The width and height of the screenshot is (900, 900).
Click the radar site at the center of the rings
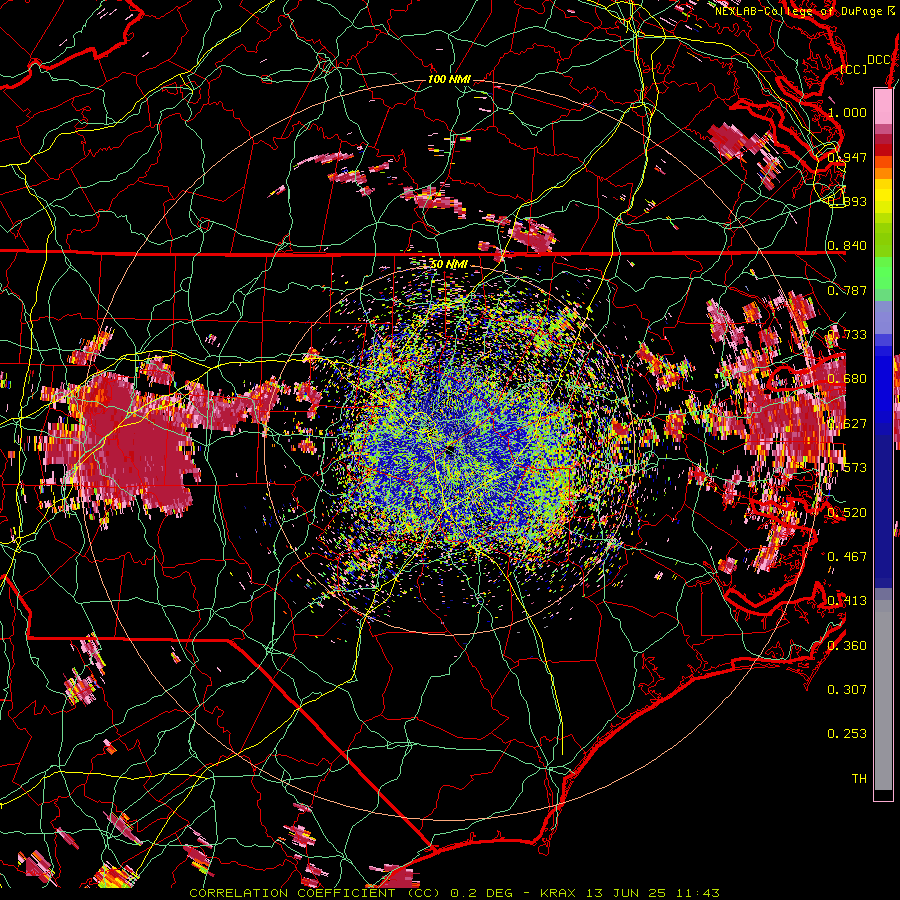click(x=449, y=450)
